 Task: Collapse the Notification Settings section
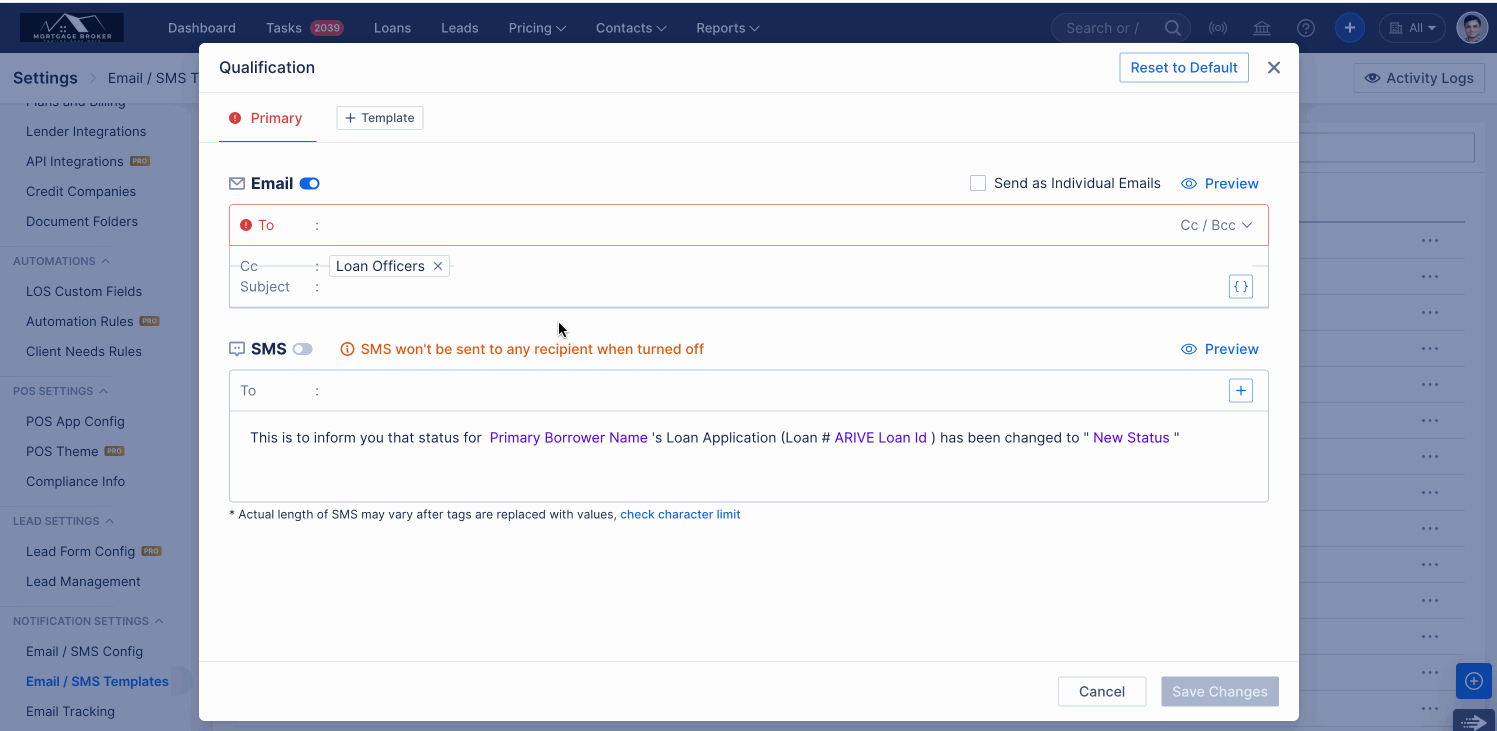click(88, 621)
